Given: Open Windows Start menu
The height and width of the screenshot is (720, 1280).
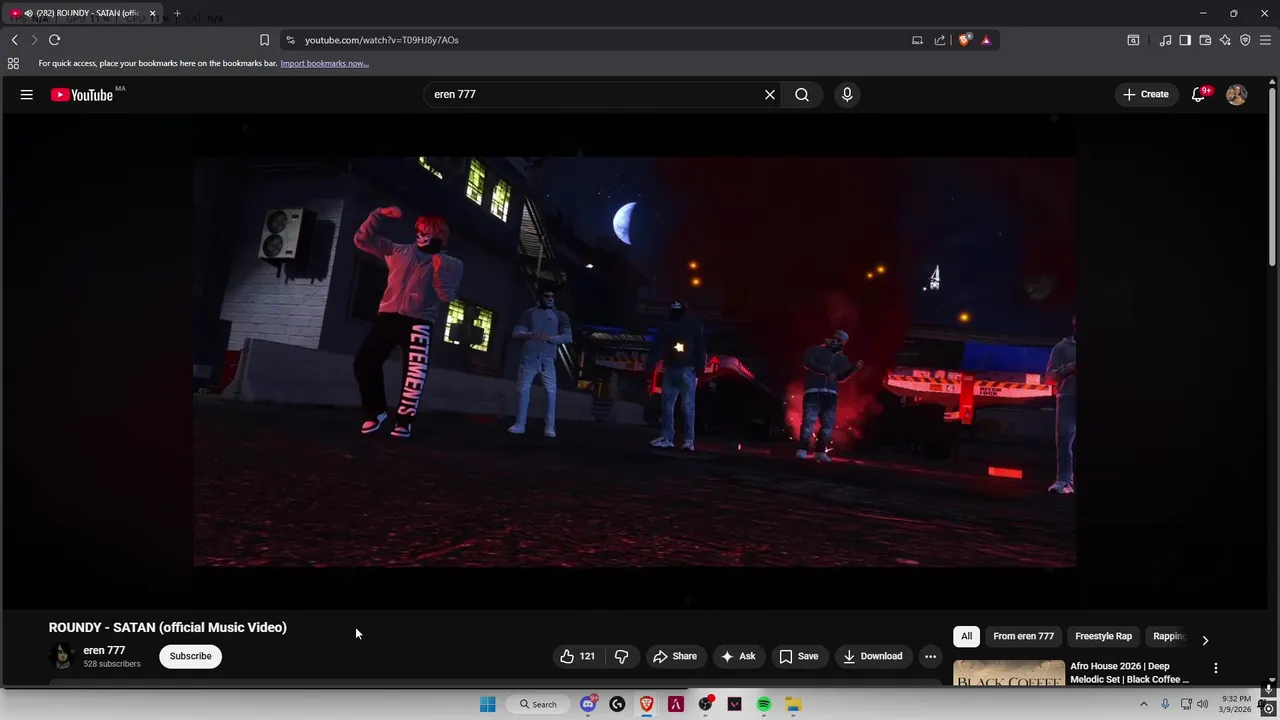Looking at the screenshot, I should click(487, 704).
